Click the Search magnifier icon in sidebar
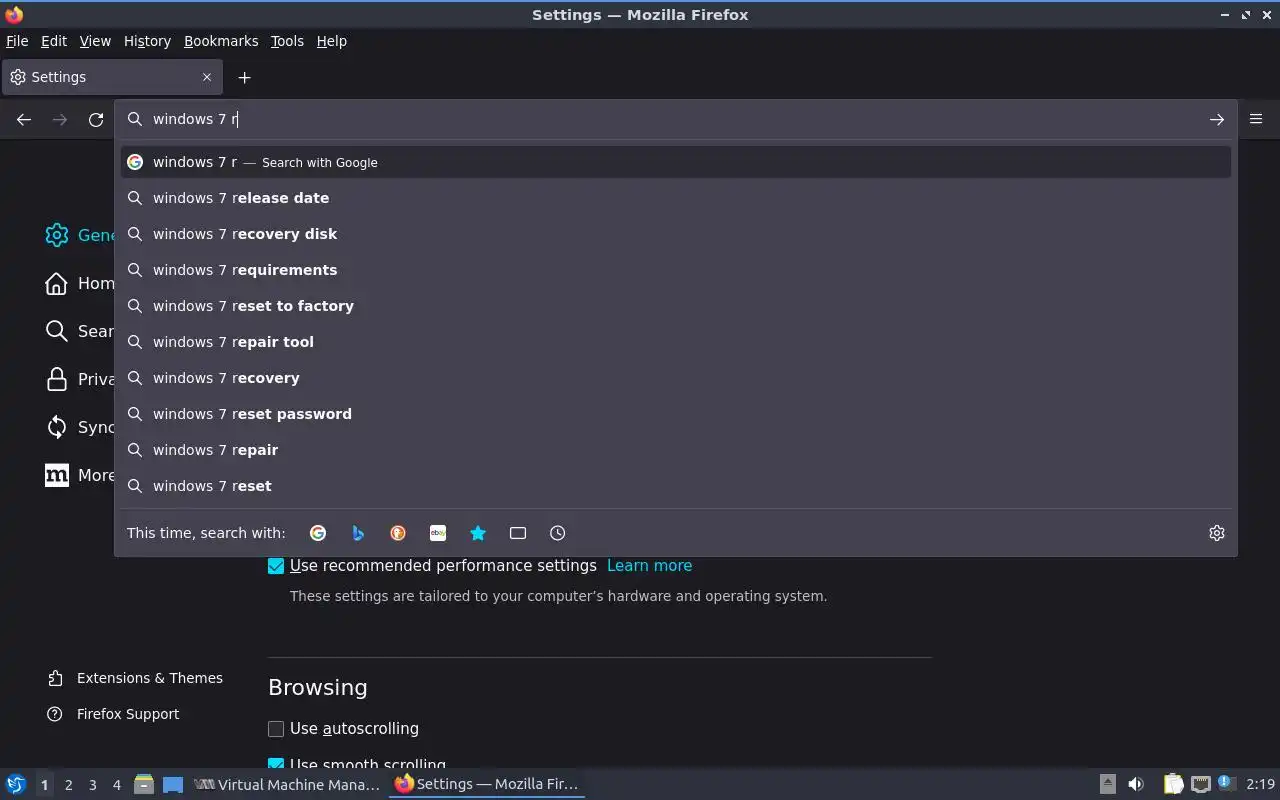The image size is (1280, 800). click(57, 331)
